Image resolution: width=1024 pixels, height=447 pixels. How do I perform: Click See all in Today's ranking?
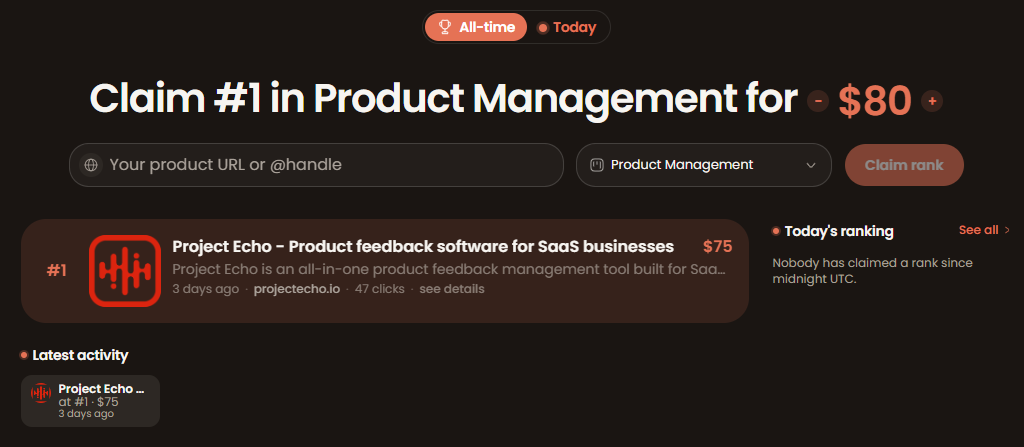978,230
